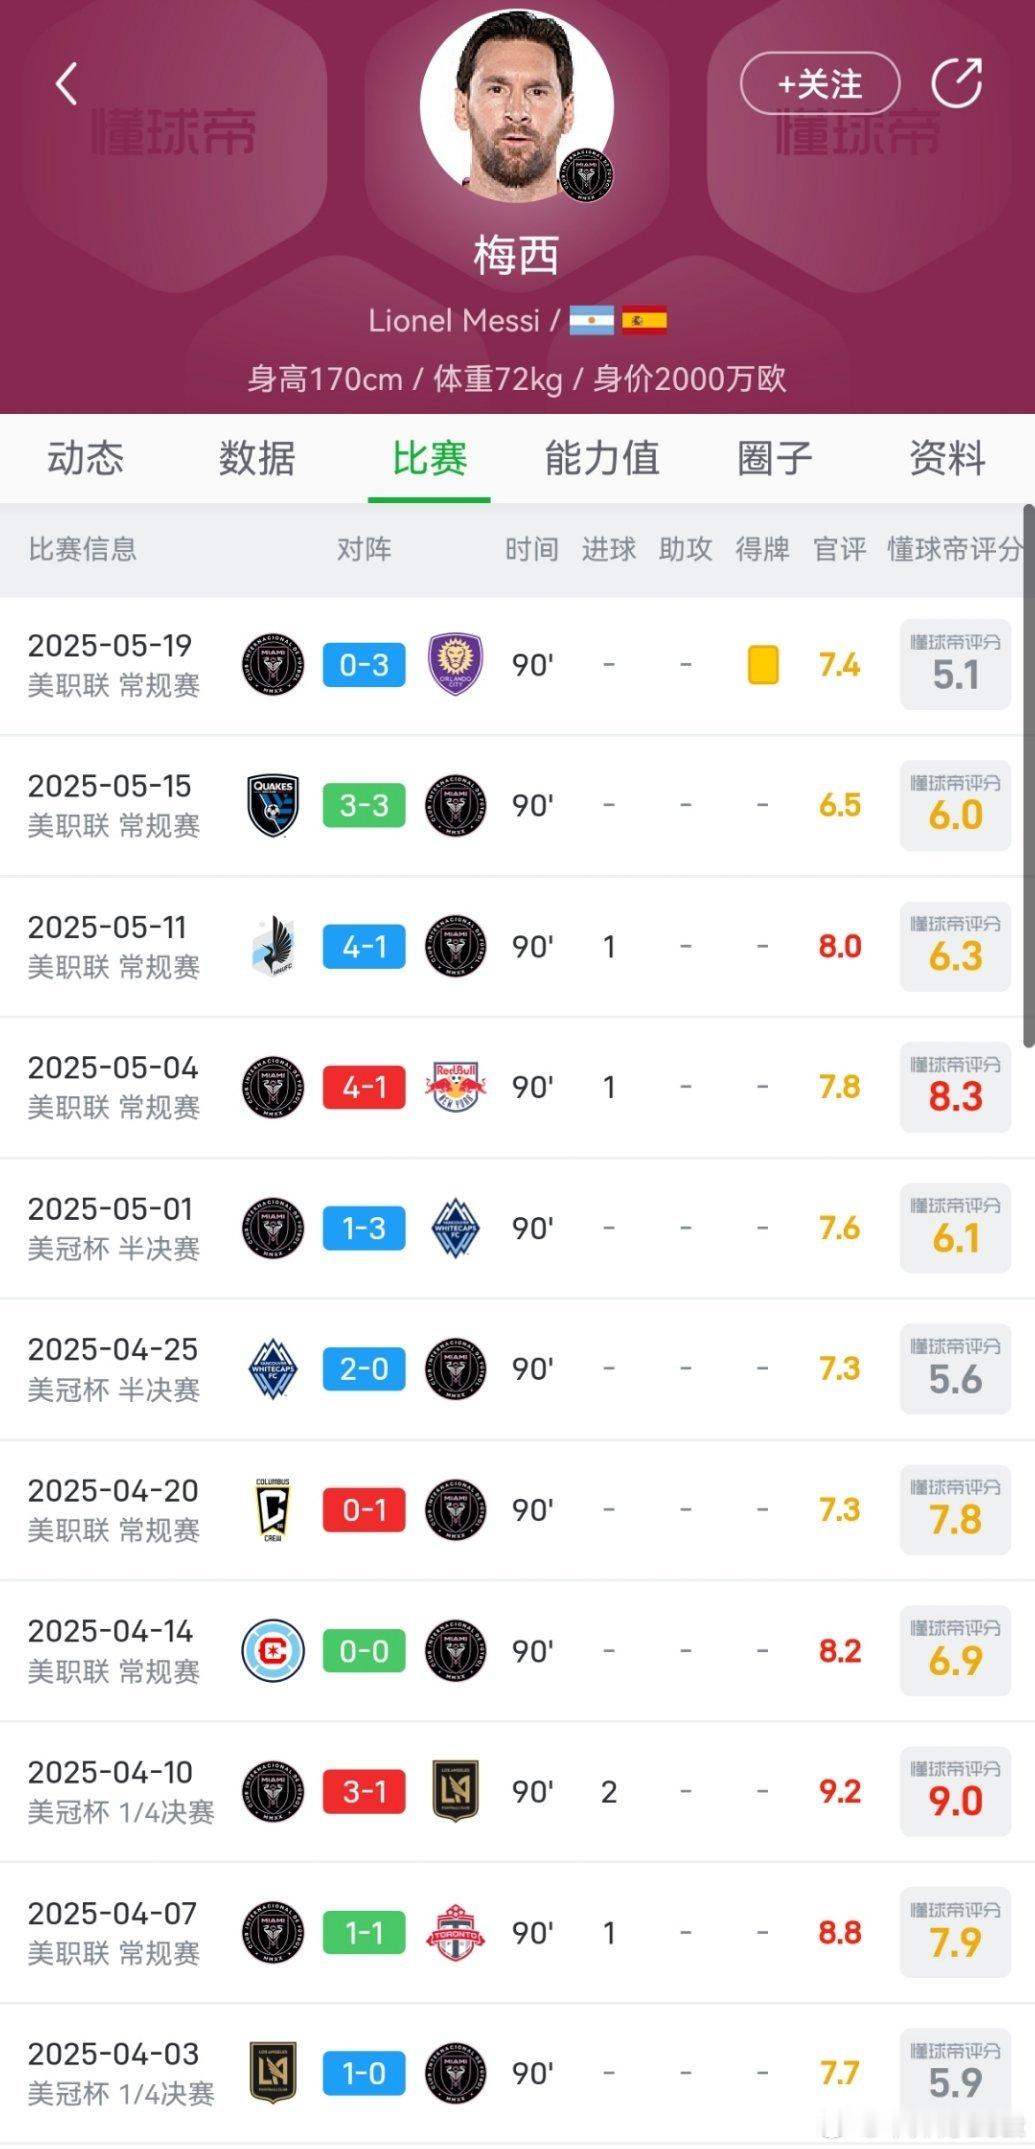Open the 资料 tab
The height and width of the screenshot is (2149, 1035).
pyautogui.click(x=947, y=458)
